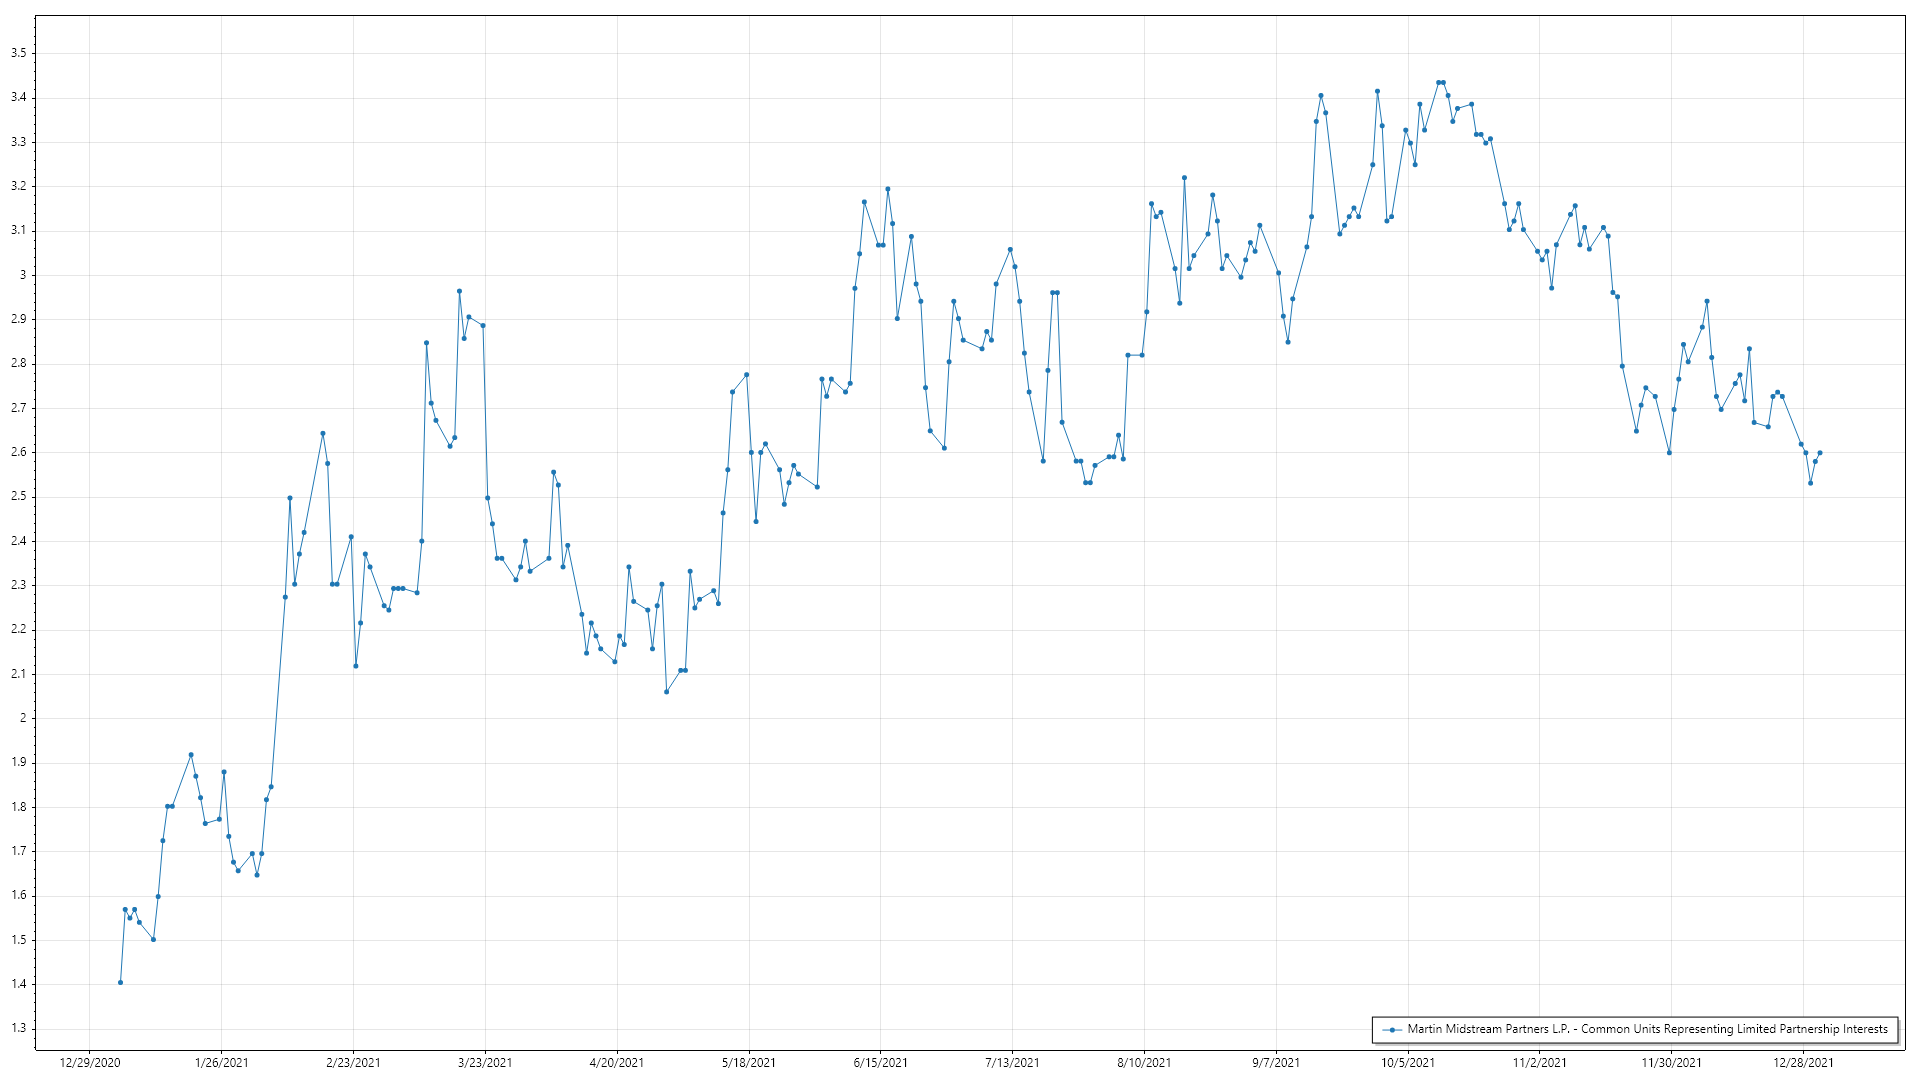Click the March spike point near 2.96
This screenshot has width=1920, height=1080.
[459, 291]
